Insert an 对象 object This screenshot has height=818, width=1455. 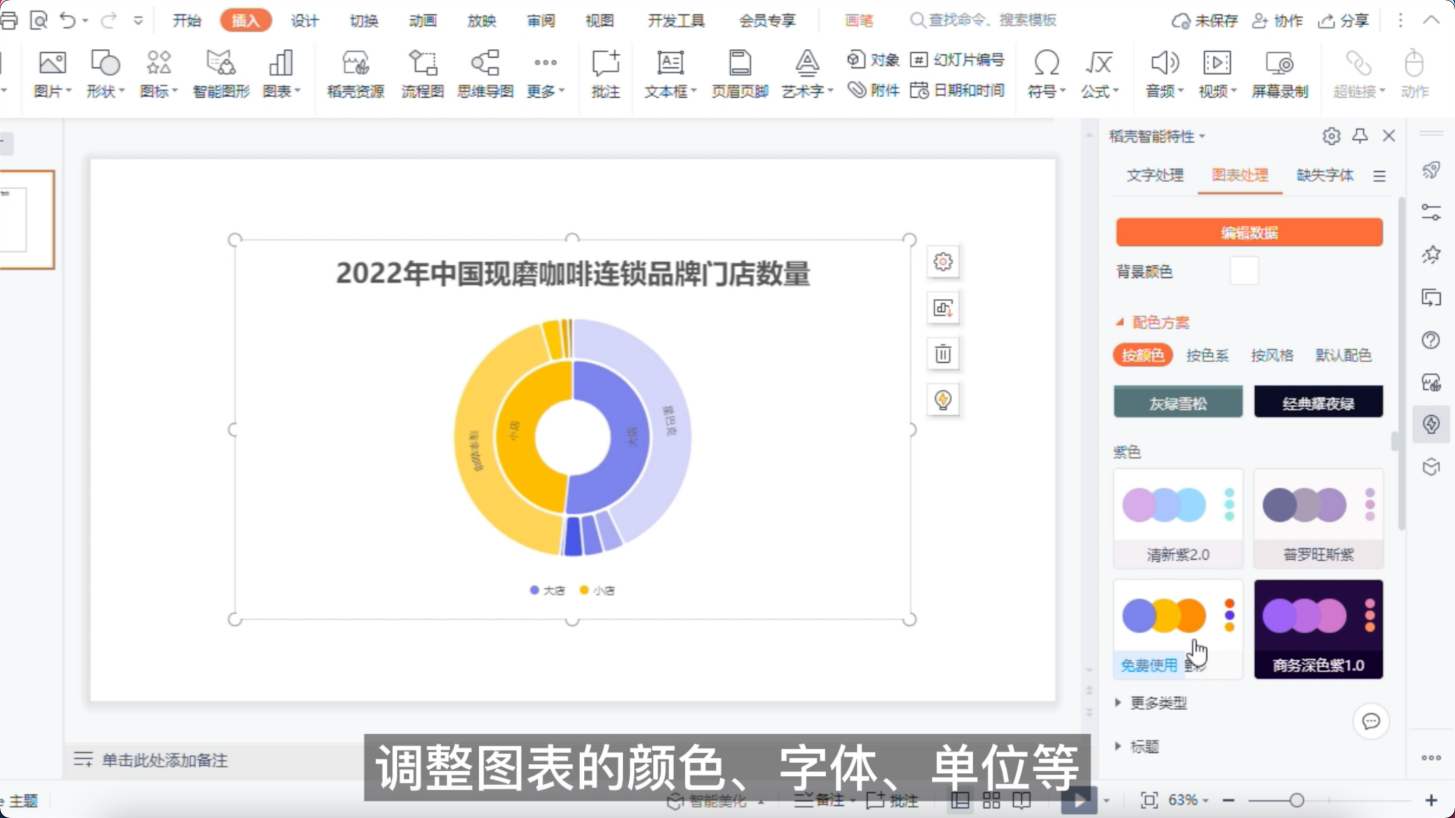(x=873, y=60)
